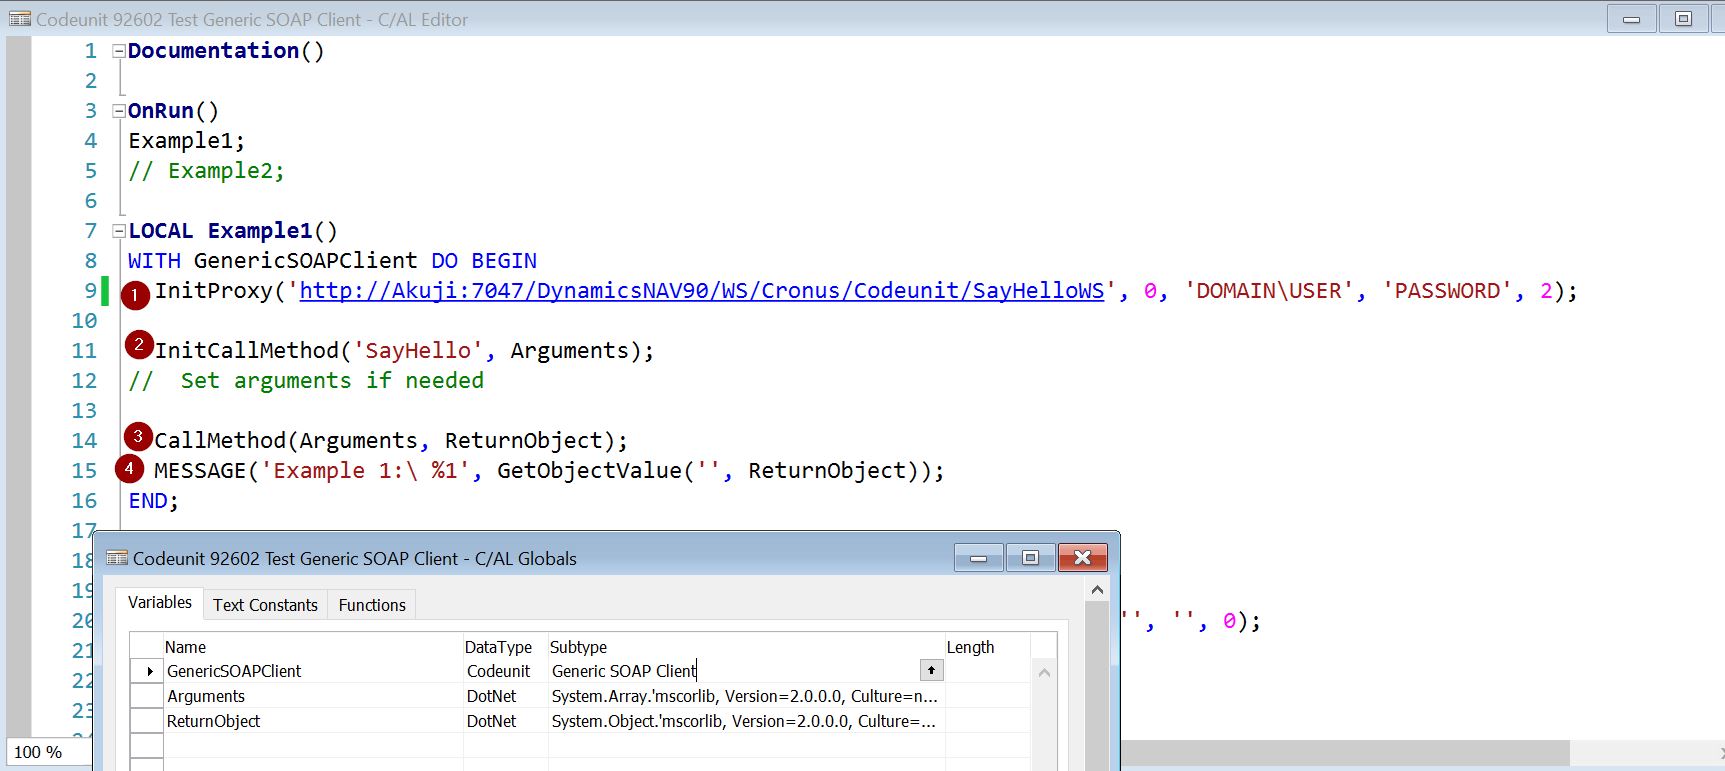
Task: Click the 'SayHello' string in InitCallMethod
Action: (418, 351)
